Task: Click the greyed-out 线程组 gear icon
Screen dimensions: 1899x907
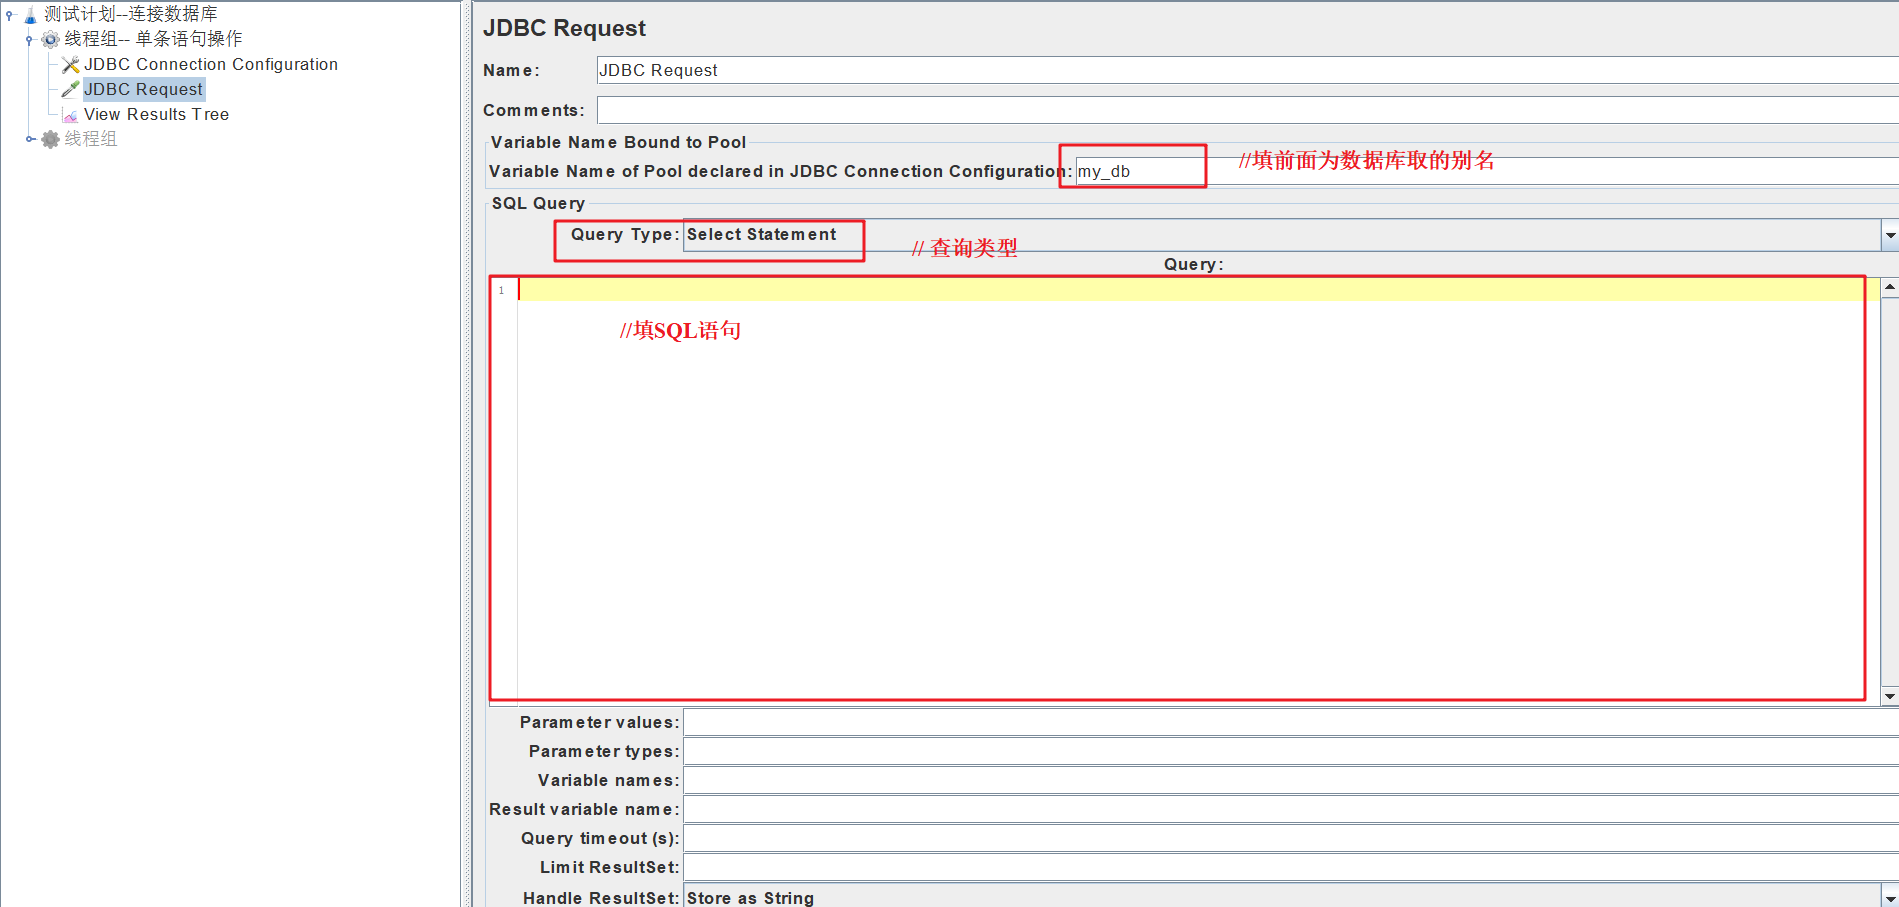Action: click(x=50, y=139)
